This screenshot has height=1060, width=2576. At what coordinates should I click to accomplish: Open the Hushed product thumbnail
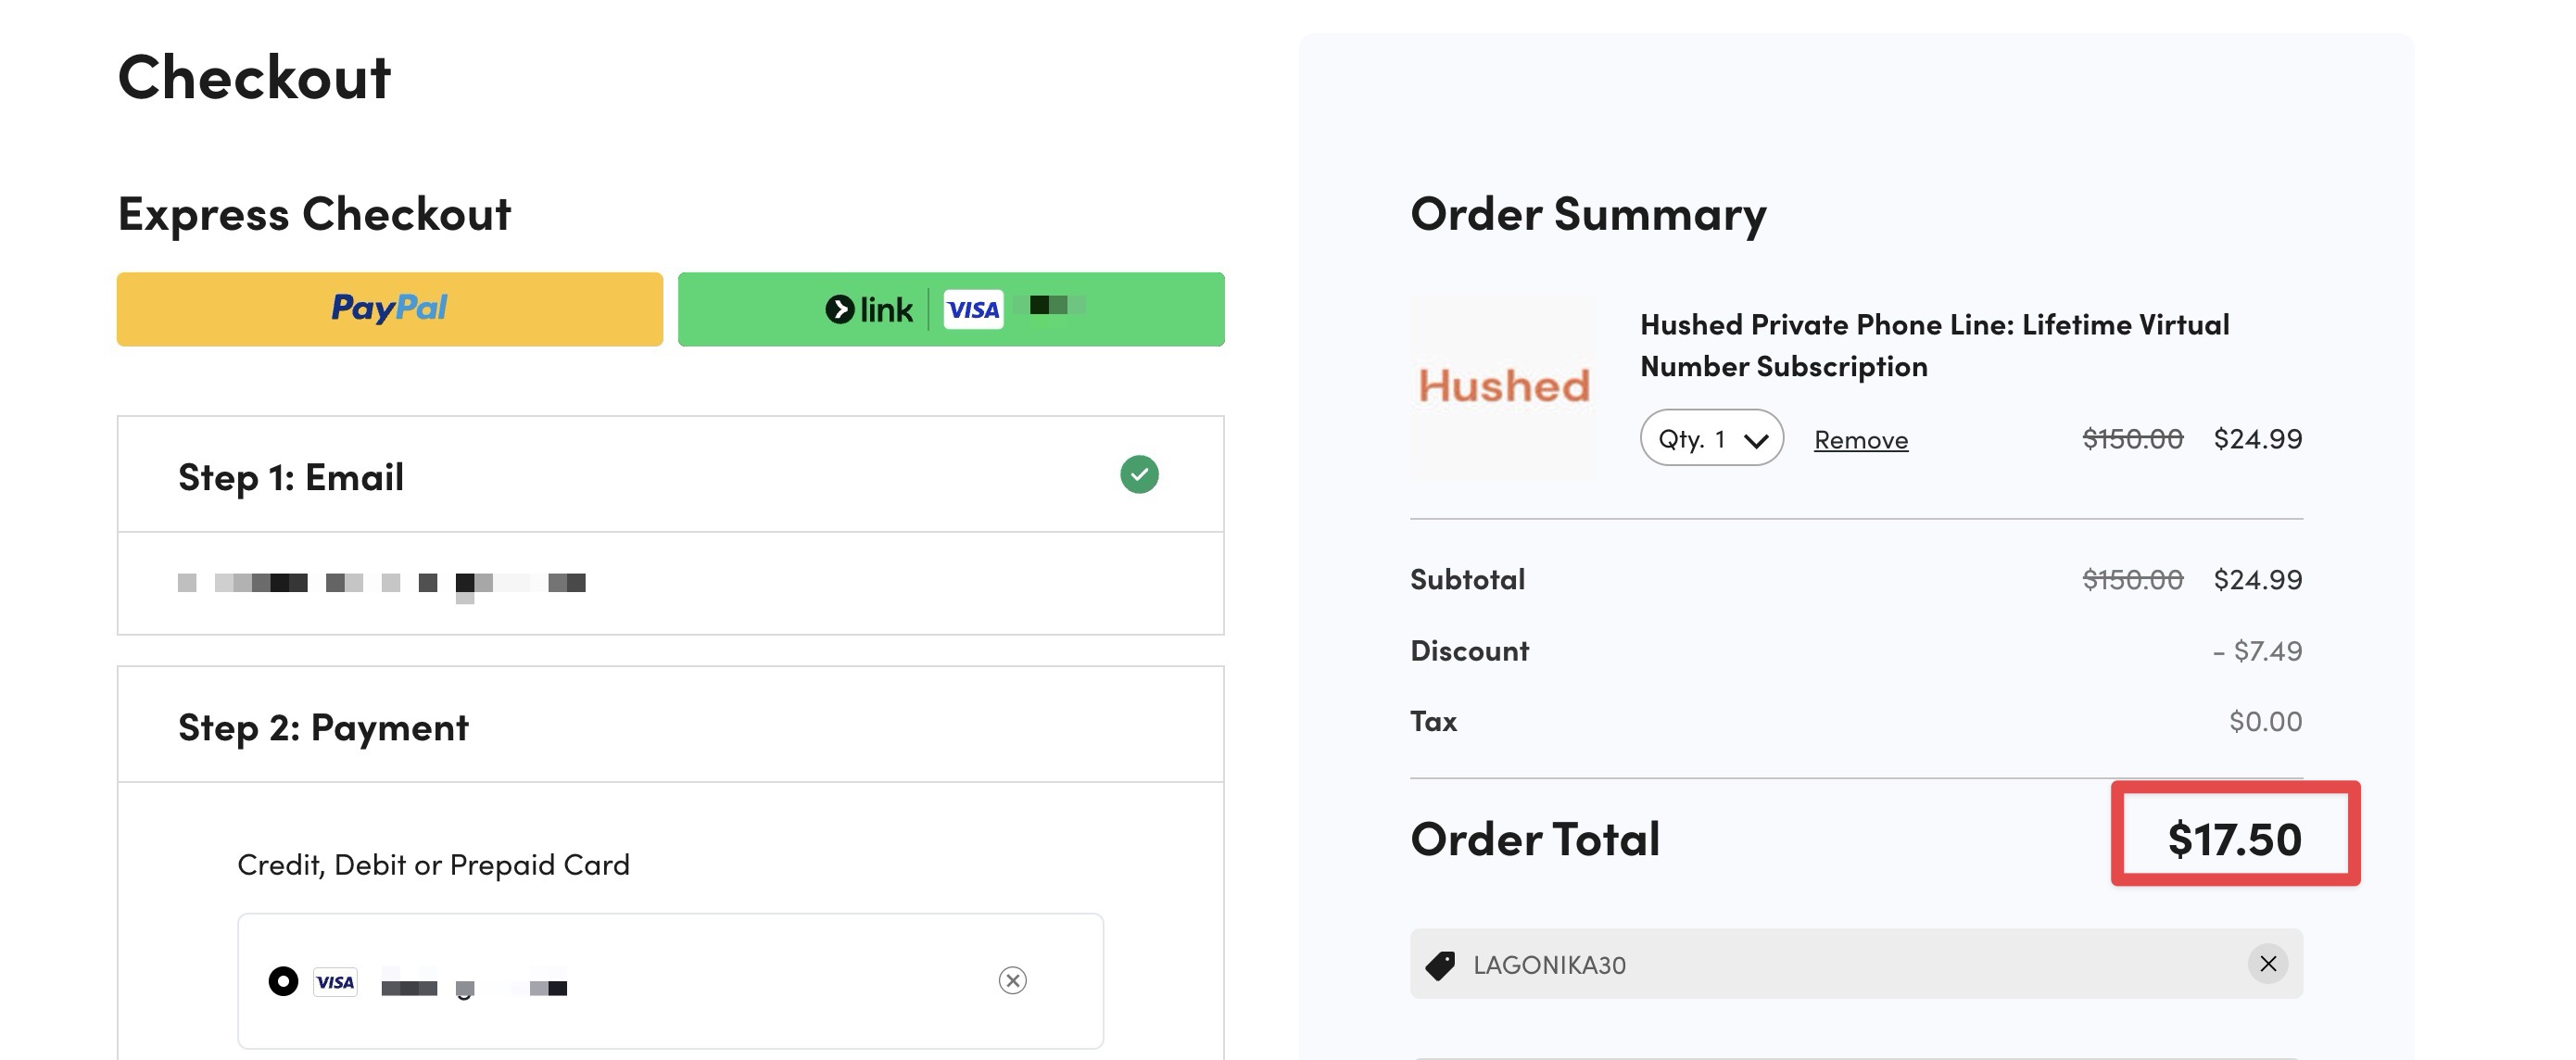tap(1503, 386)
